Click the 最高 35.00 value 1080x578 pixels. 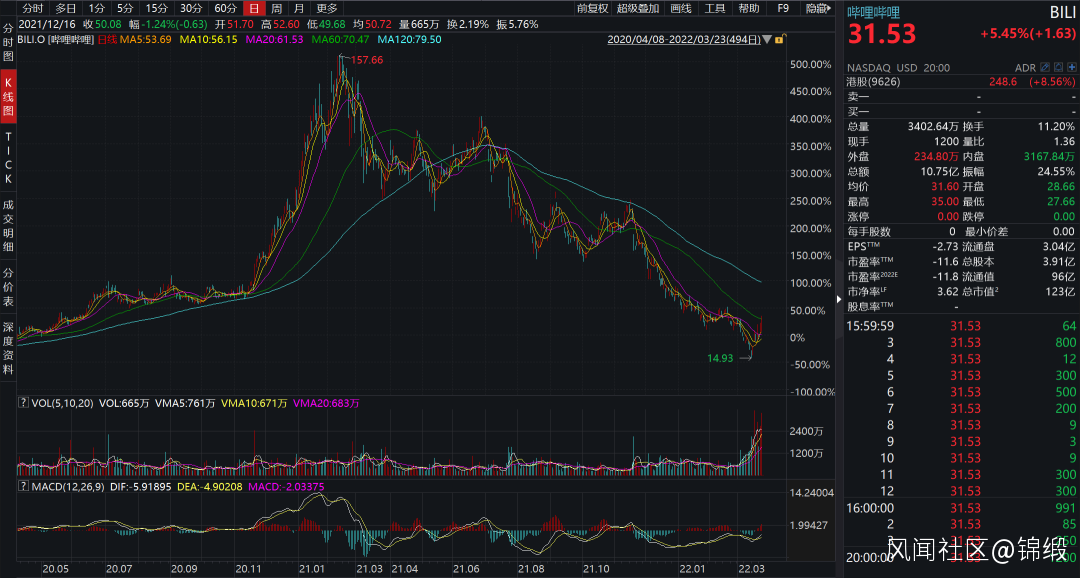[x=945, y=202]
